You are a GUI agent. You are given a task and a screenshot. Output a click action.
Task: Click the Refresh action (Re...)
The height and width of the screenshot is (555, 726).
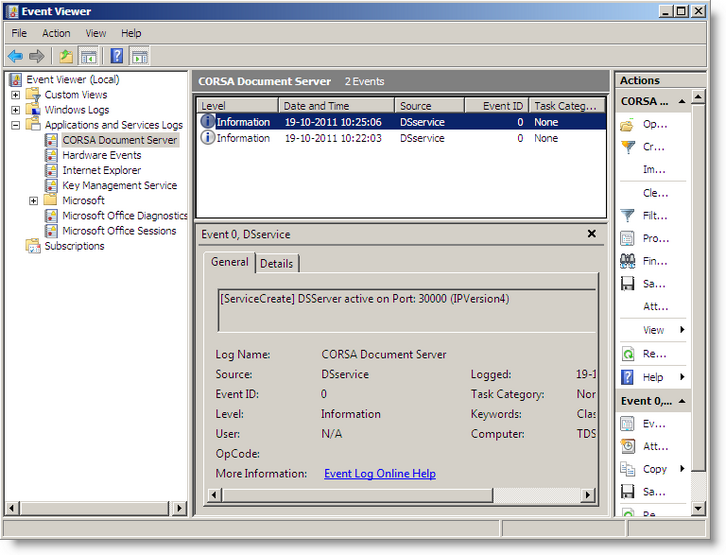[x=654, y=354]
